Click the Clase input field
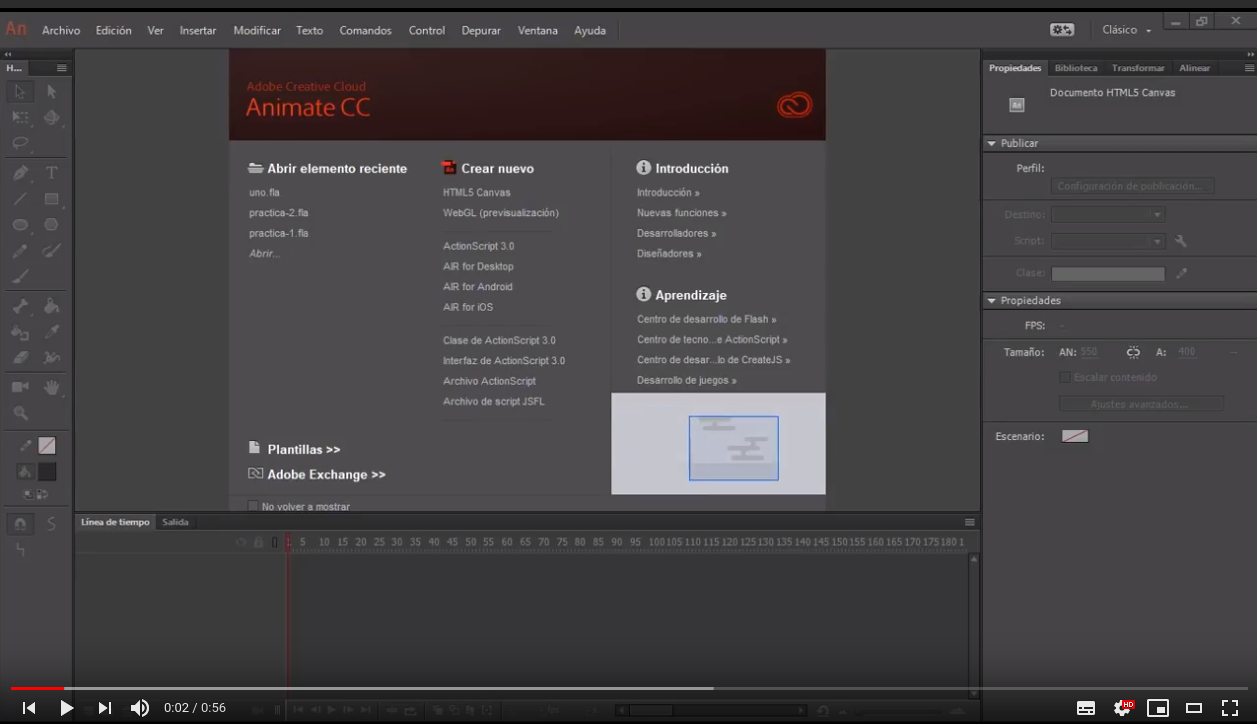1257x724 pixels. coord(1108,273)
